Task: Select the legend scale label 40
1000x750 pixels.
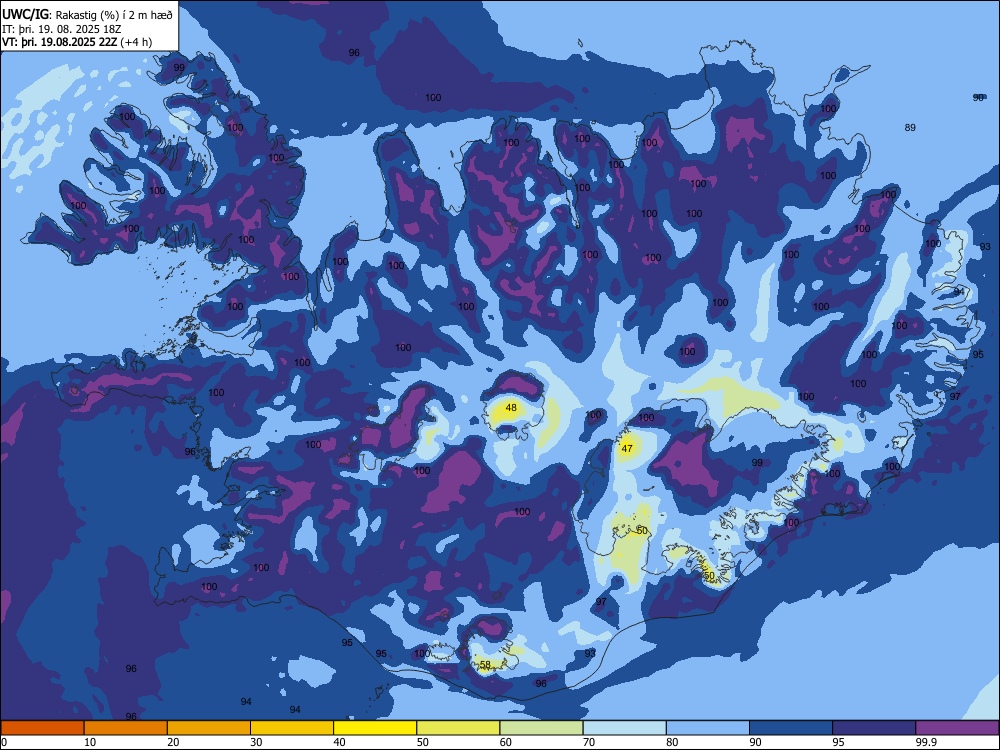Action: 339,742
